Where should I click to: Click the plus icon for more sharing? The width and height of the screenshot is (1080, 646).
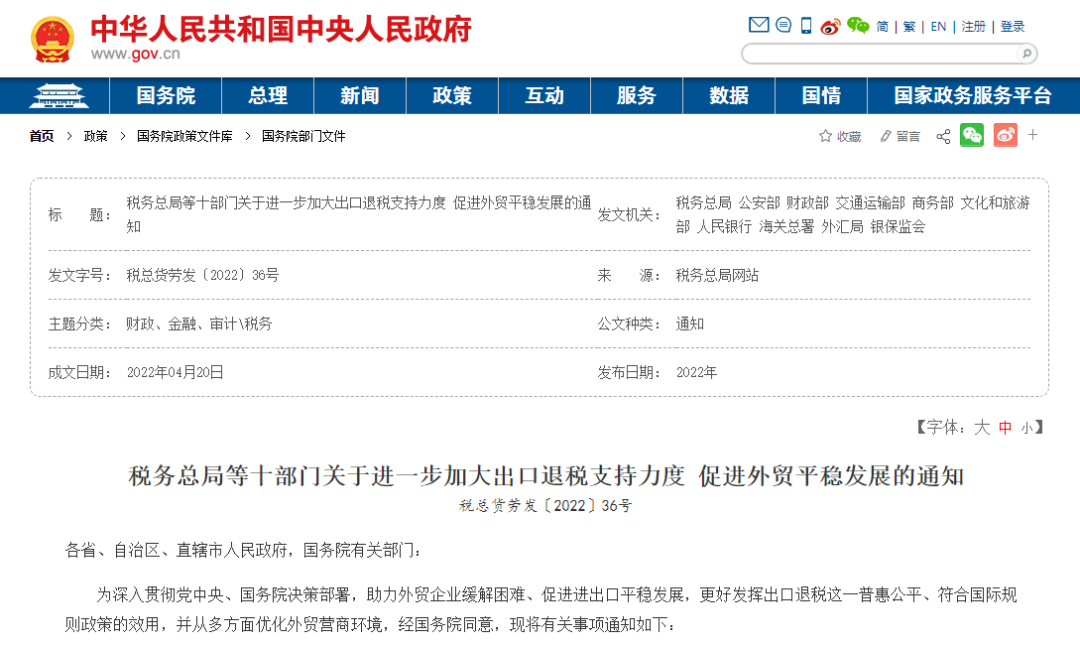pos(1032,135)
